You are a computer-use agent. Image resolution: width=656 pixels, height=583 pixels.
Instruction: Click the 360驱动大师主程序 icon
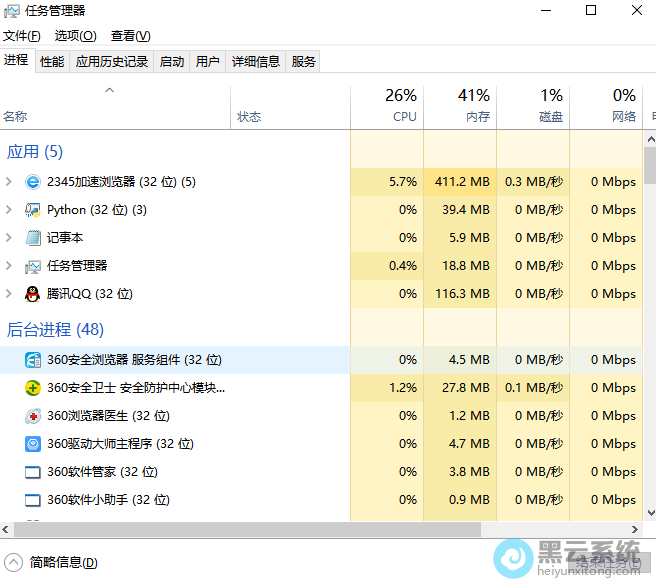(33, 444)
